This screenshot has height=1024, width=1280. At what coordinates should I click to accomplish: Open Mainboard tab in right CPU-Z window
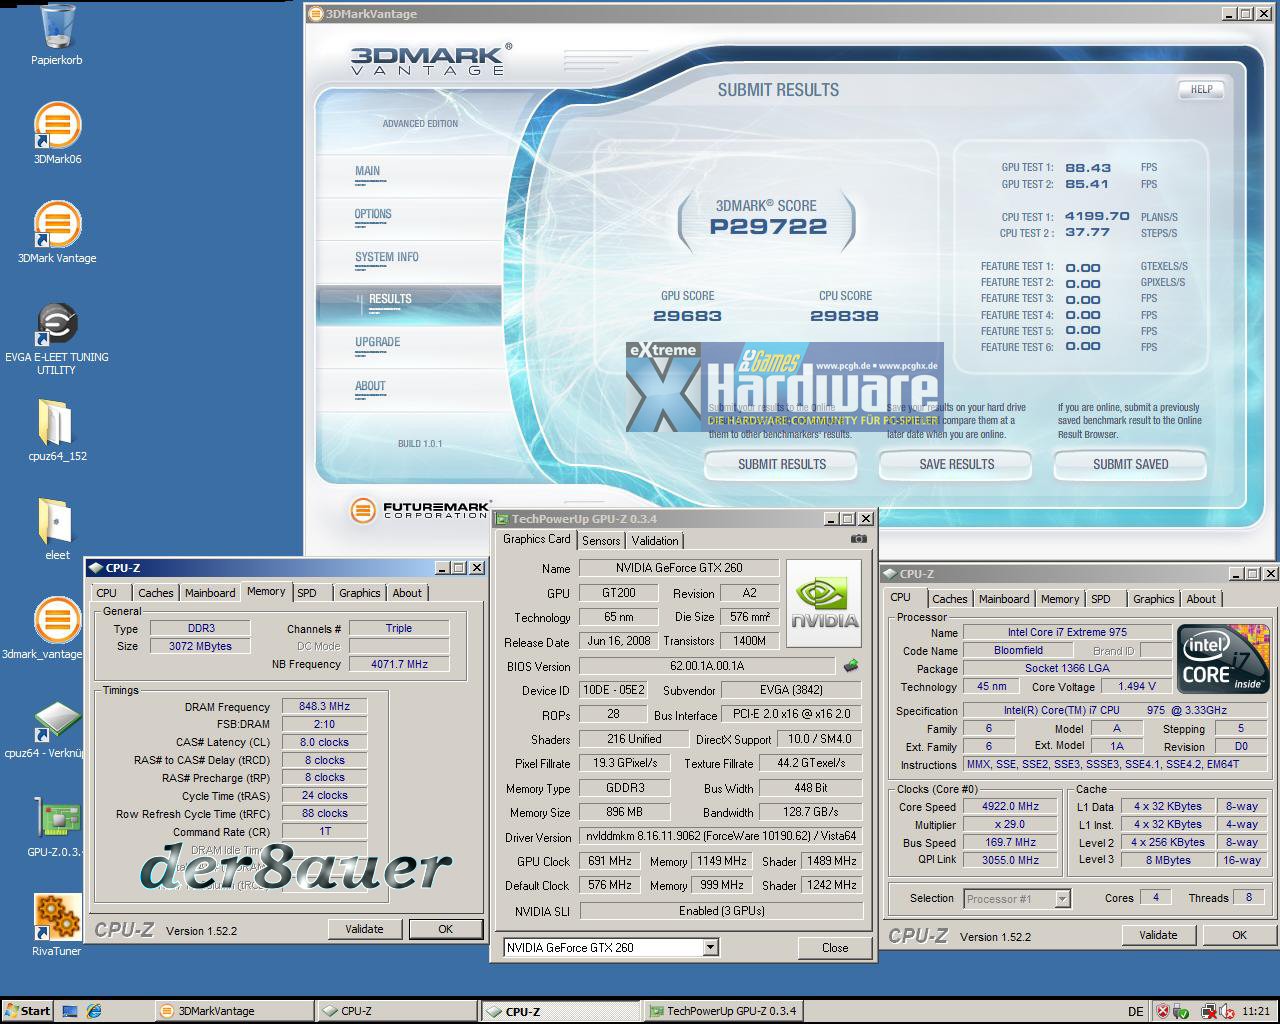[x=1004, y=599]
